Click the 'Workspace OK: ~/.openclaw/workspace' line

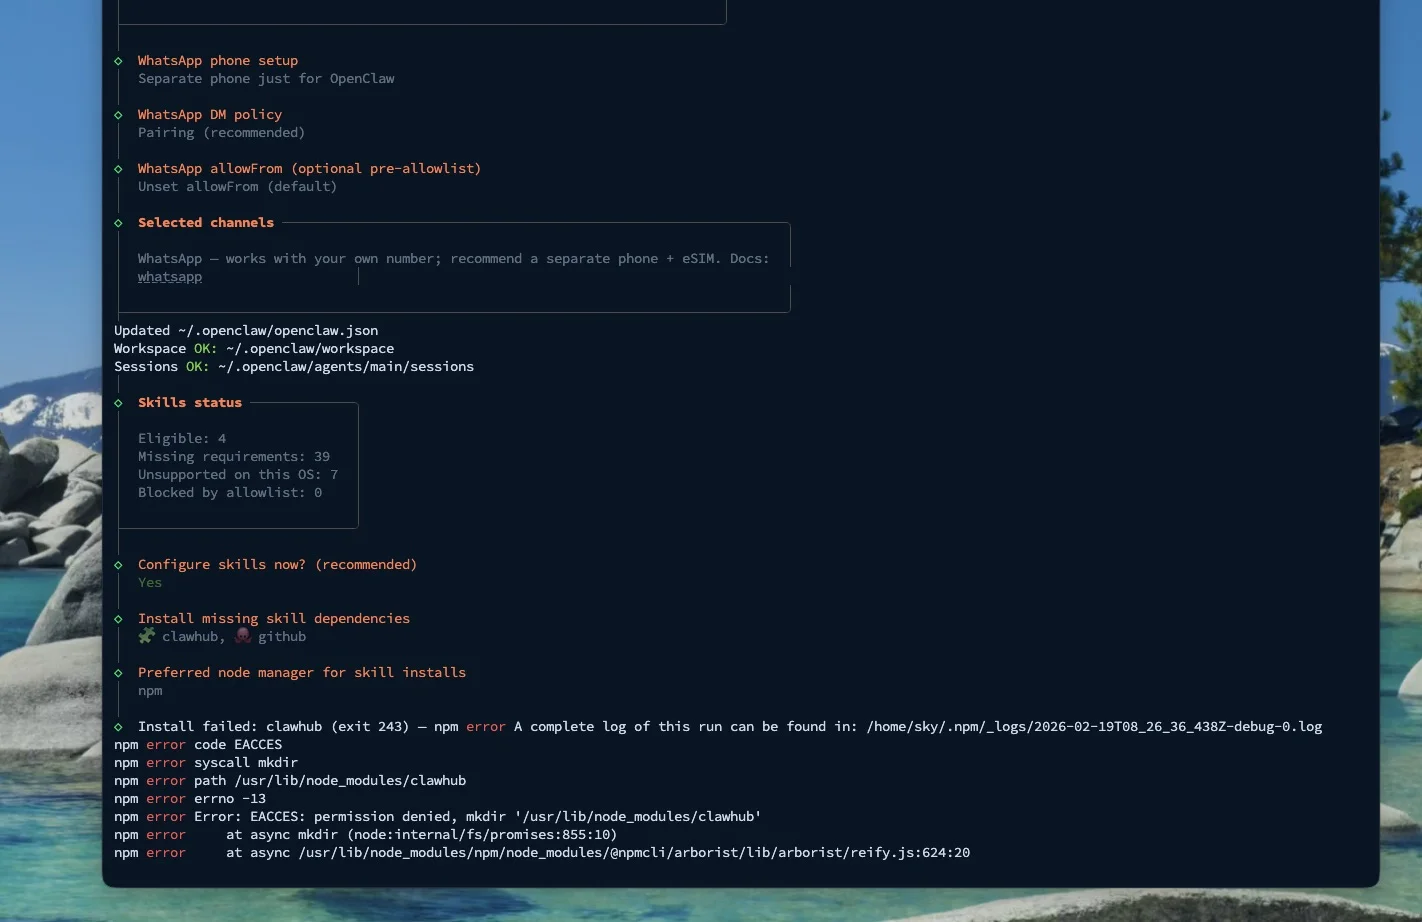coord(254,349)
